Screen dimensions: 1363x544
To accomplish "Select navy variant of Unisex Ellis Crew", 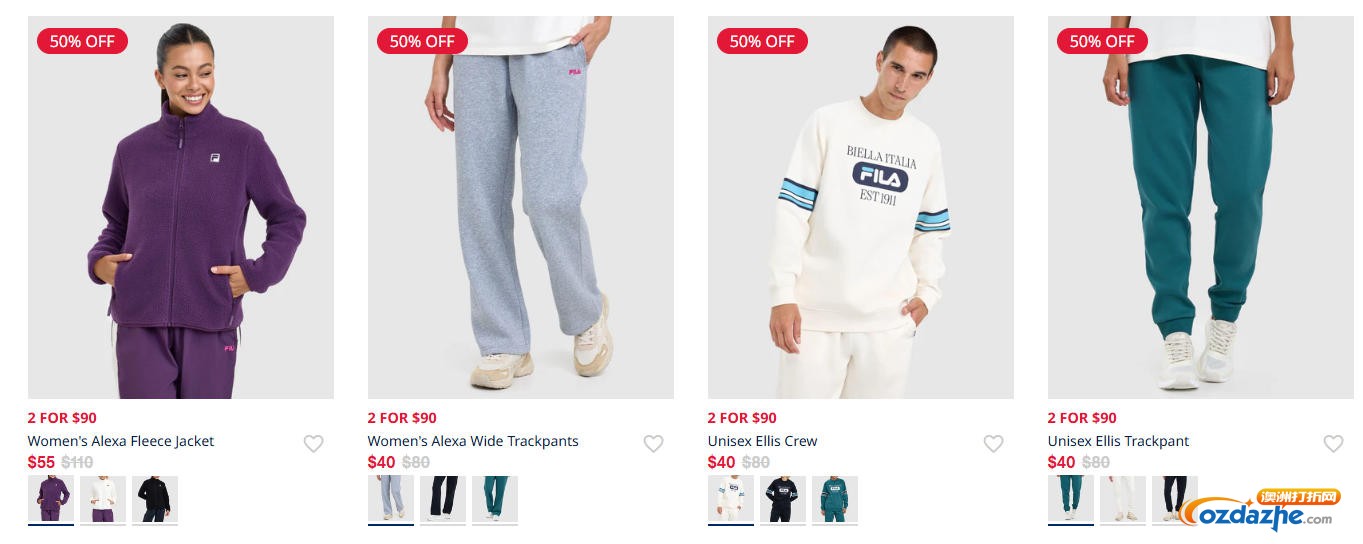I will tap(783, 499).
